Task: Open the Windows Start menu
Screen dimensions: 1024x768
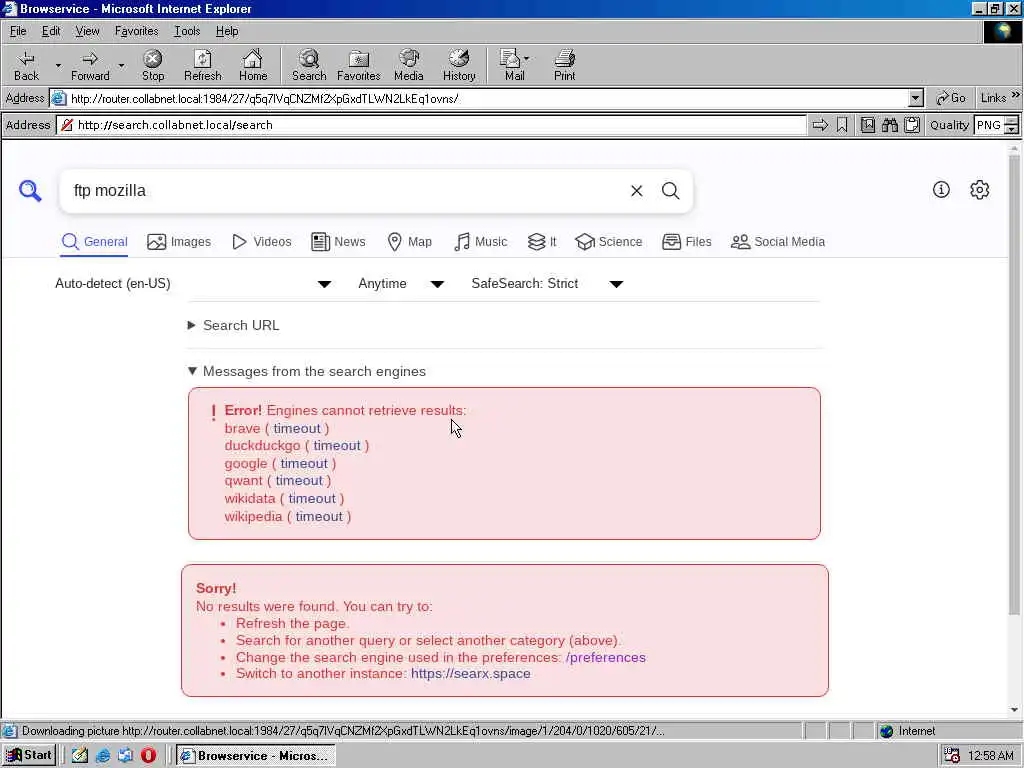Action: pos(29,756)
